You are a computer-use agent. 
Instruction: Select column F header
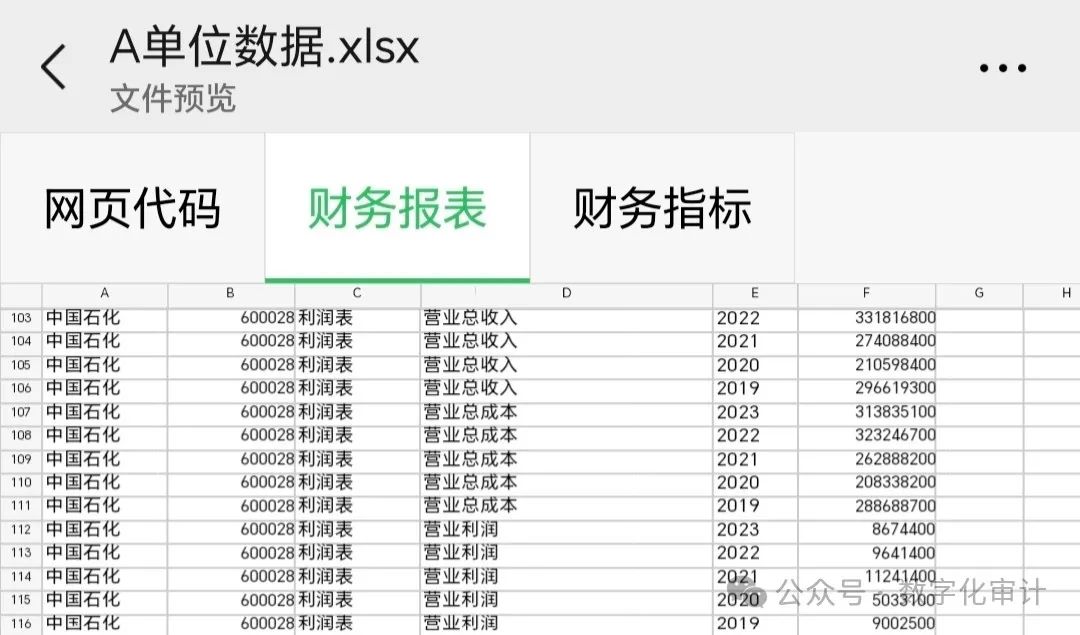point(866,293)
